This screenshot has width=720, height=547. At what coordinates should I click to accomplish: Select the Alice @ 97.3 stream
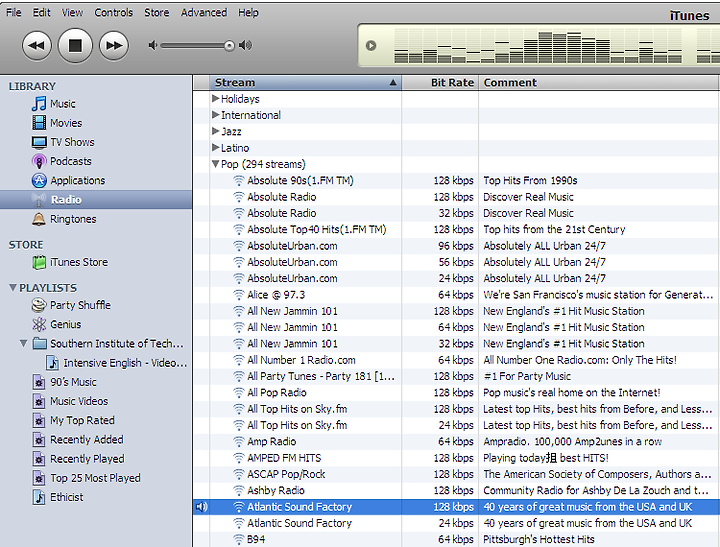click(456, 295)
